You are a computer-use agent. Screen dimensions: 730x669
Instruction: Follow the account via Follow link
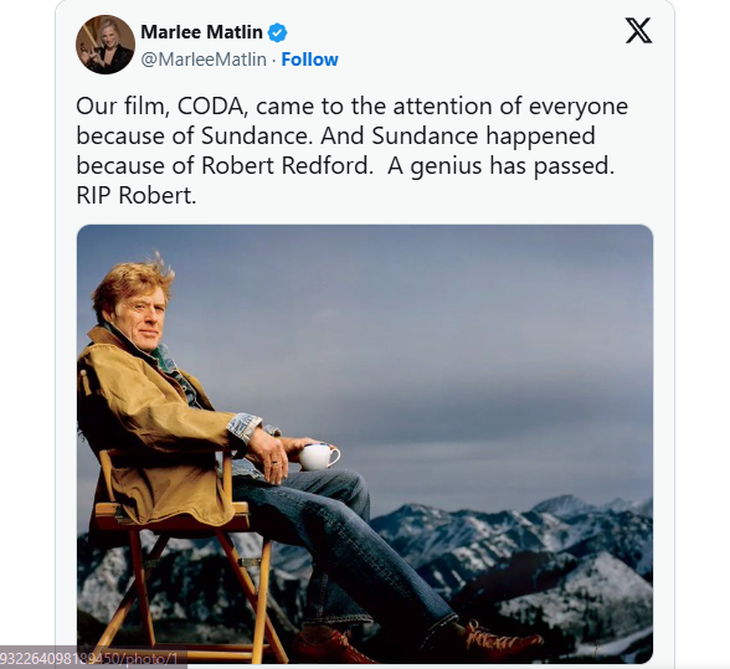[309, 60]
